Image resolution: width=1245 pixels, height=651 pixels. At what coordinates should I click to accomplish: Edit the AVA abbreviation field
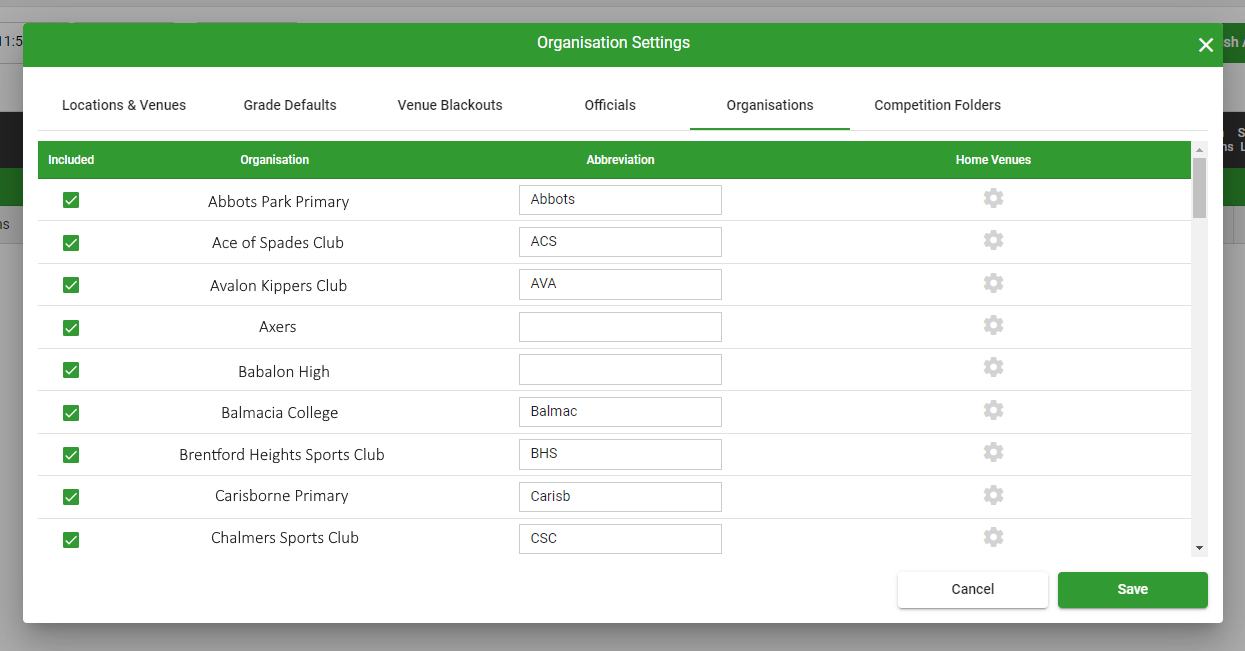click(x=620, y=284)
